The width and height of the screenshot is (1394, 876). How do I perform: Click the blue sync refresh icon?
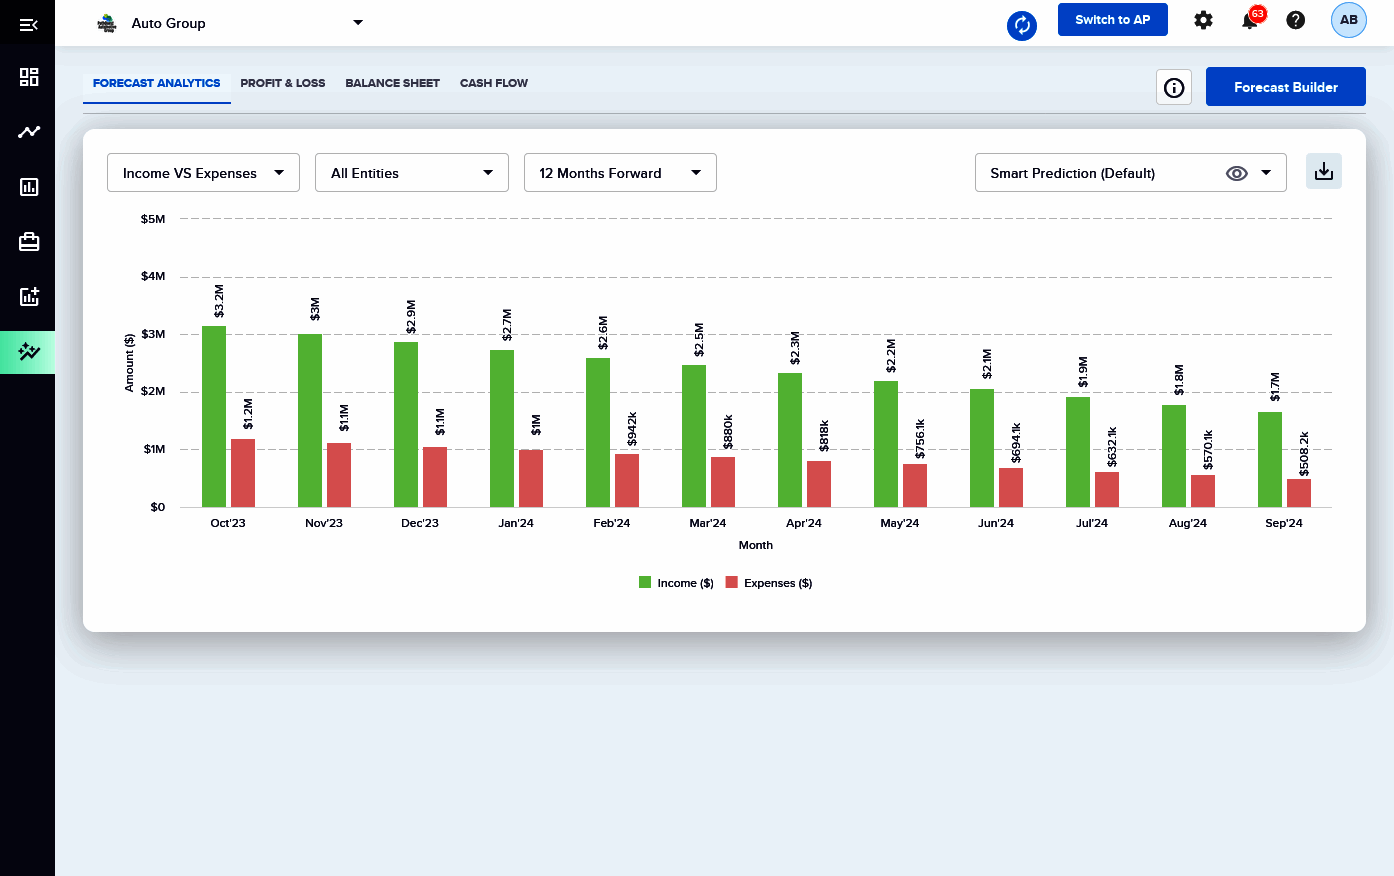tap(1021, 25)
